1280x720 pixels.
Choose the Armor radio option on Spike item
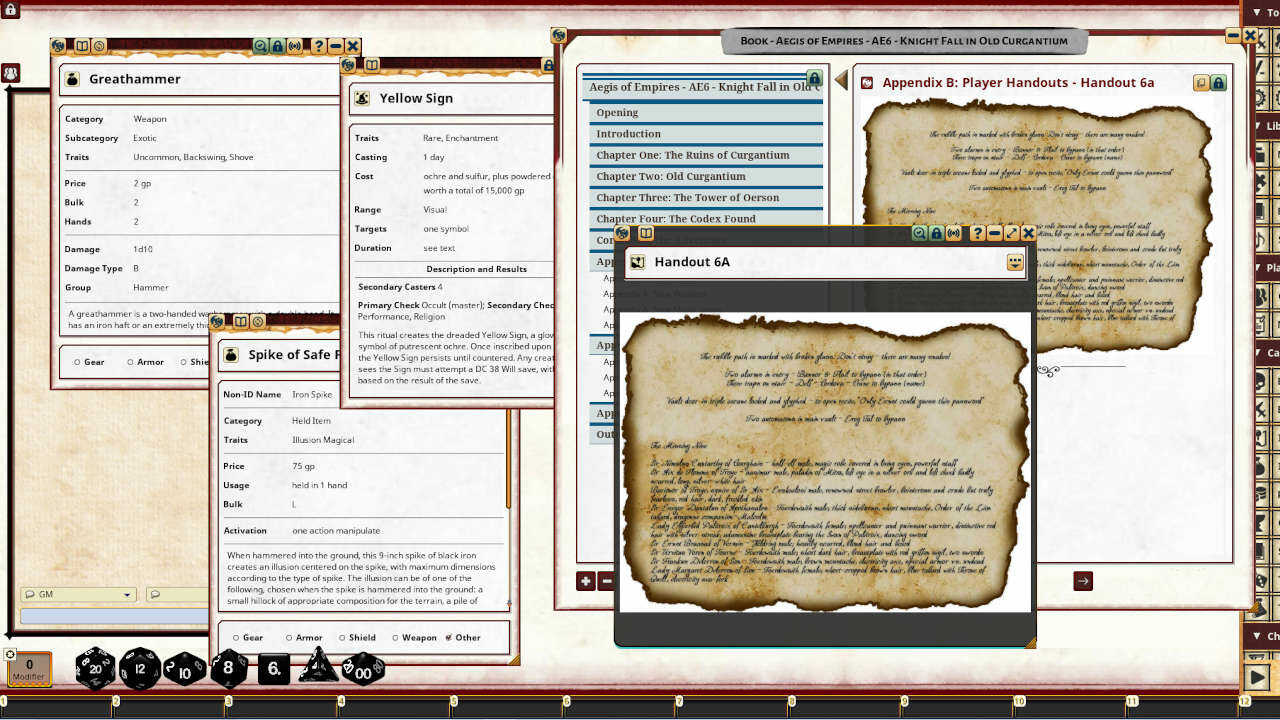(288, 637)
